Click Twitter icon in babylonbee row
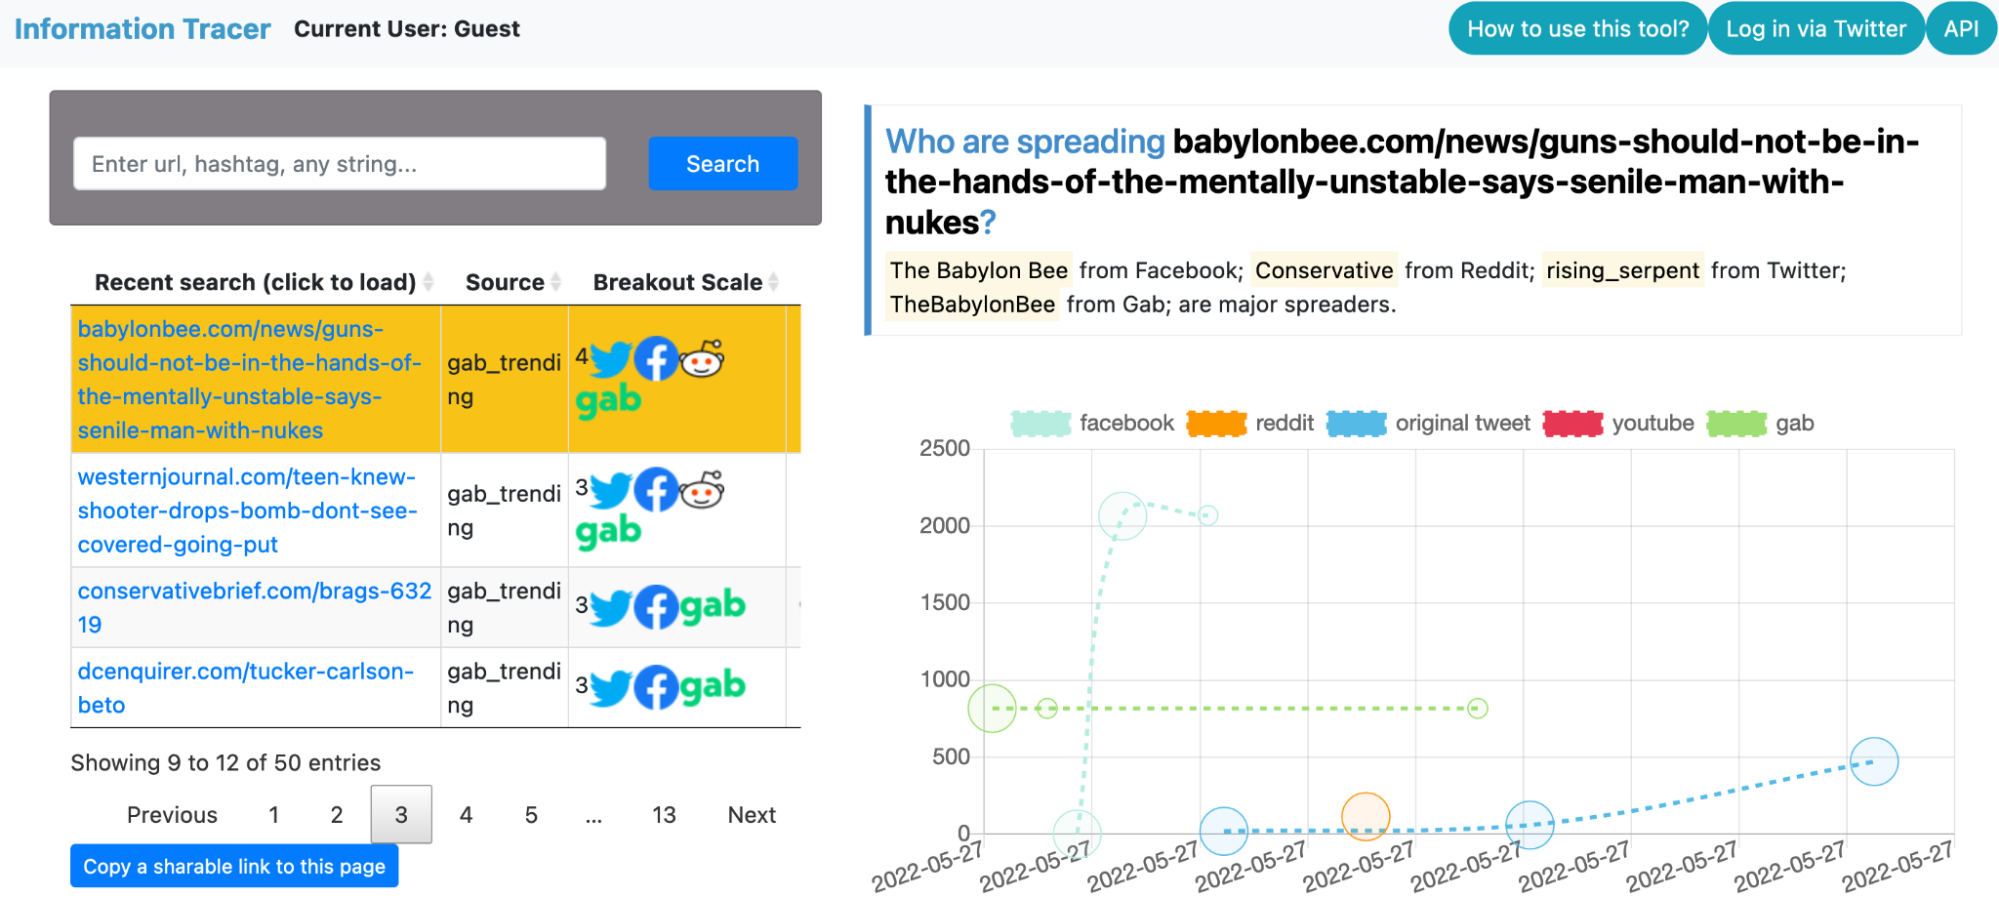This screenshot has height=903, width=1999. pos(610,360)
